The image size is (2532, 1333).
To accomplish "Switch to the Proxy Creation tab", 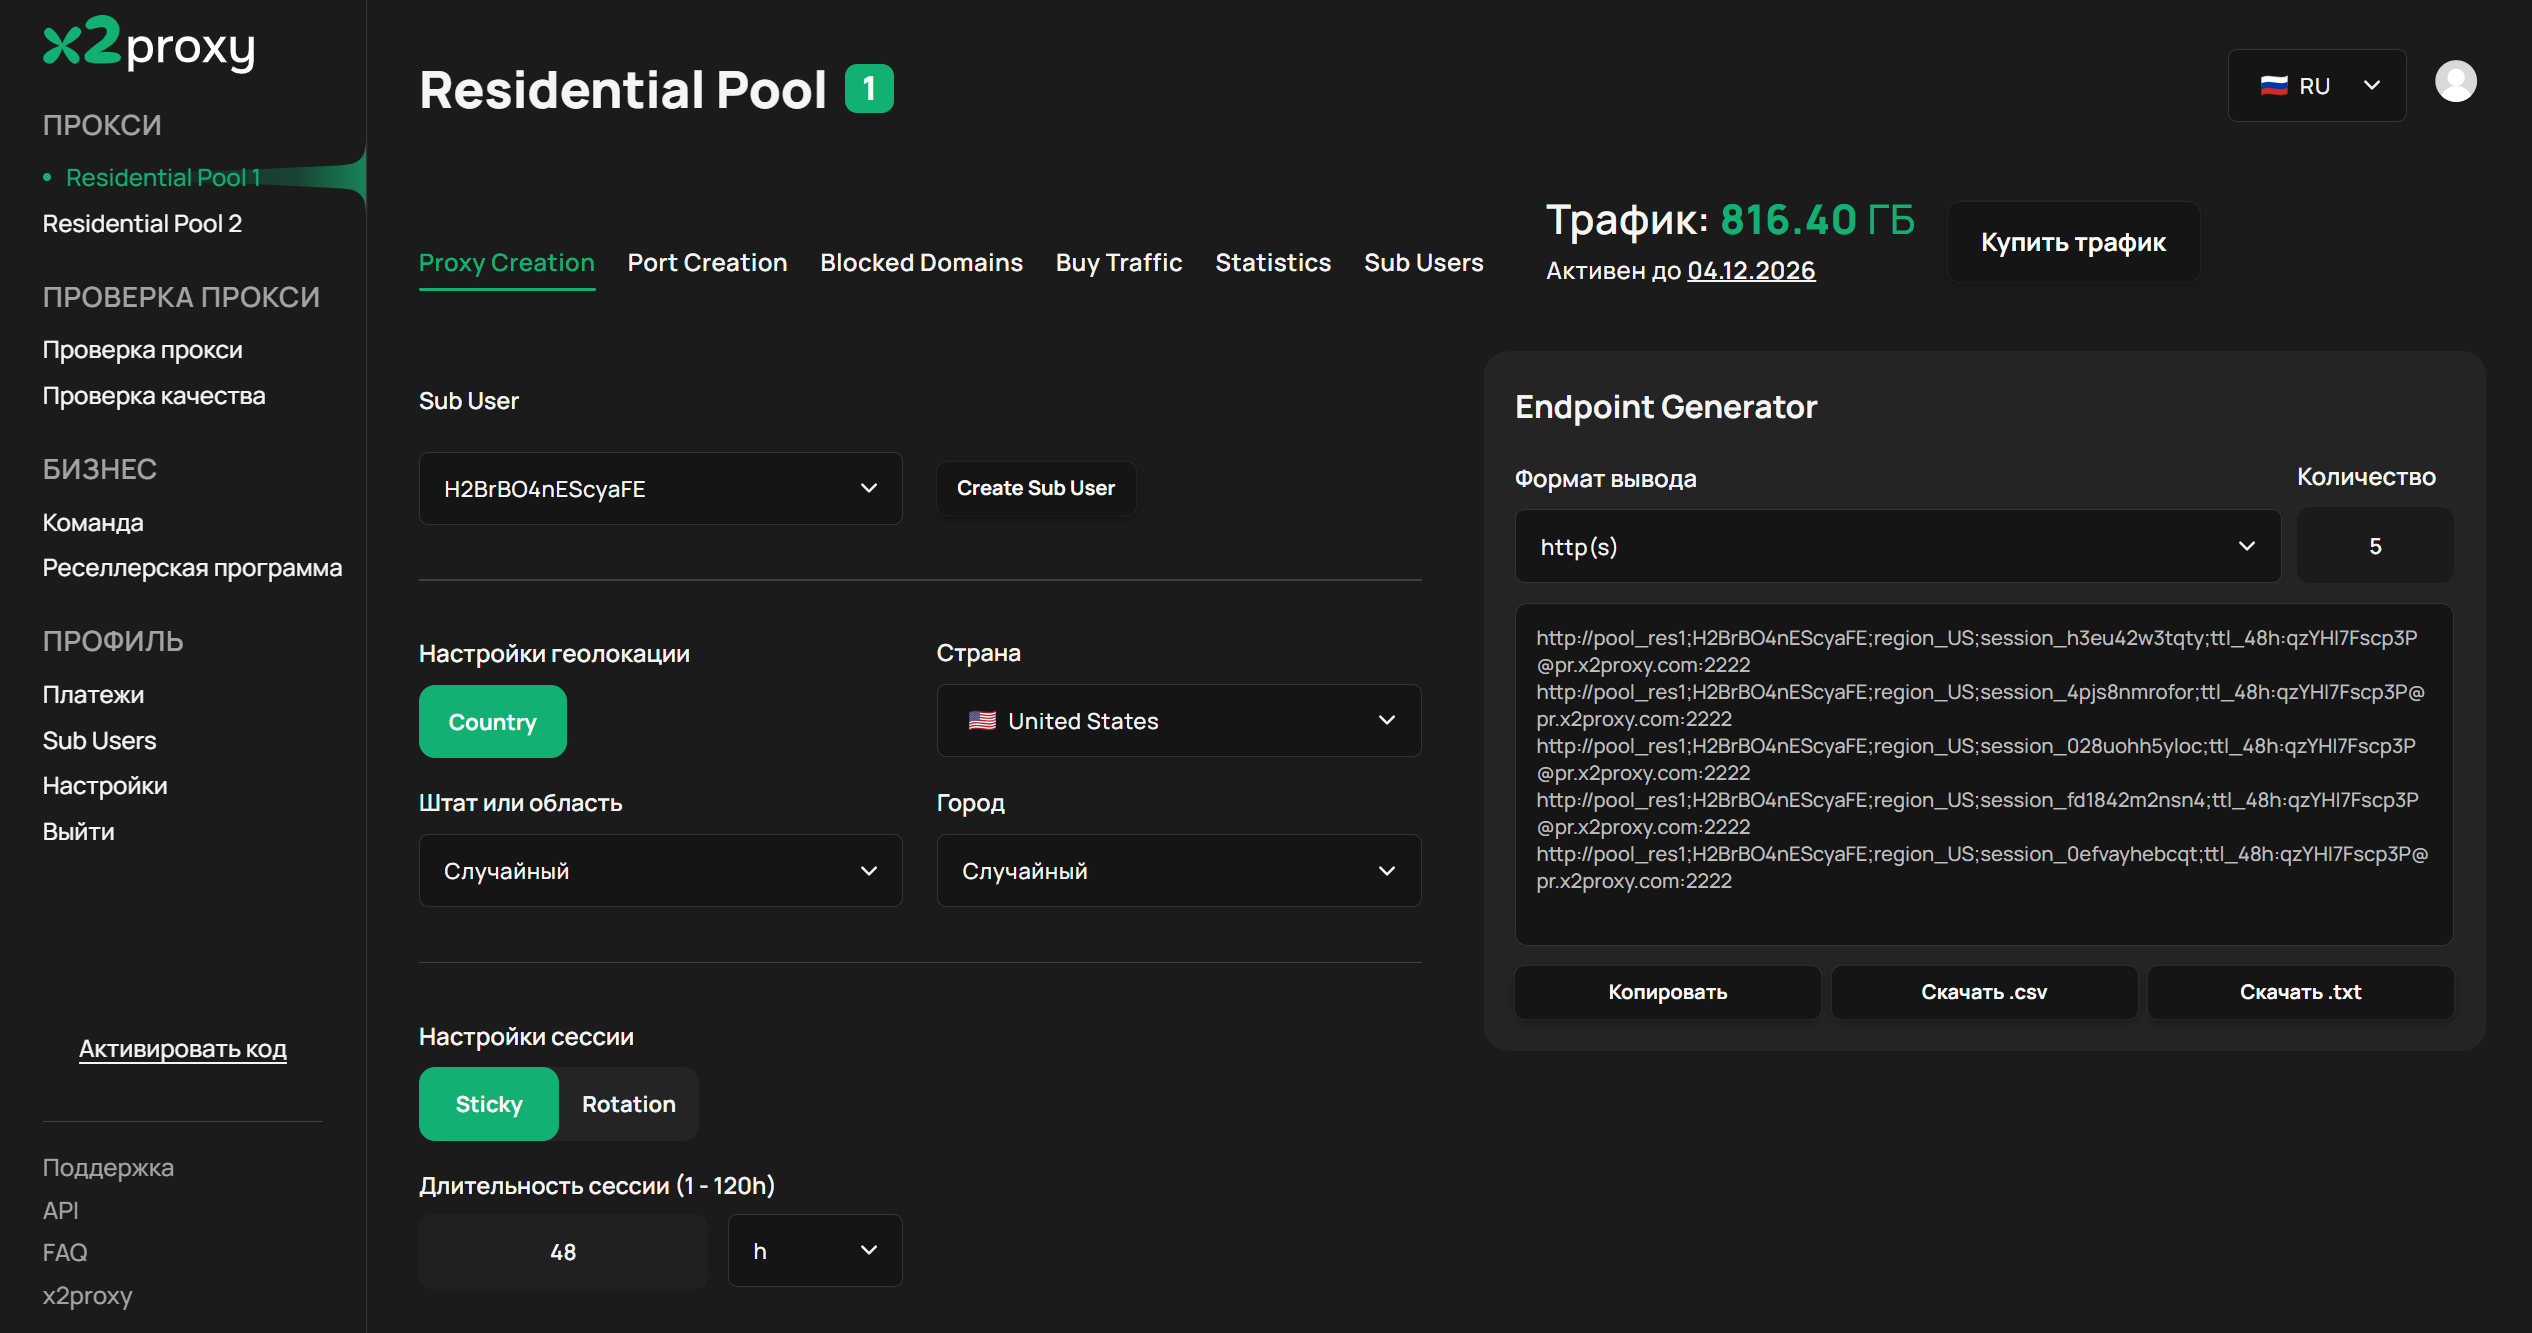I will coord(507,263).
